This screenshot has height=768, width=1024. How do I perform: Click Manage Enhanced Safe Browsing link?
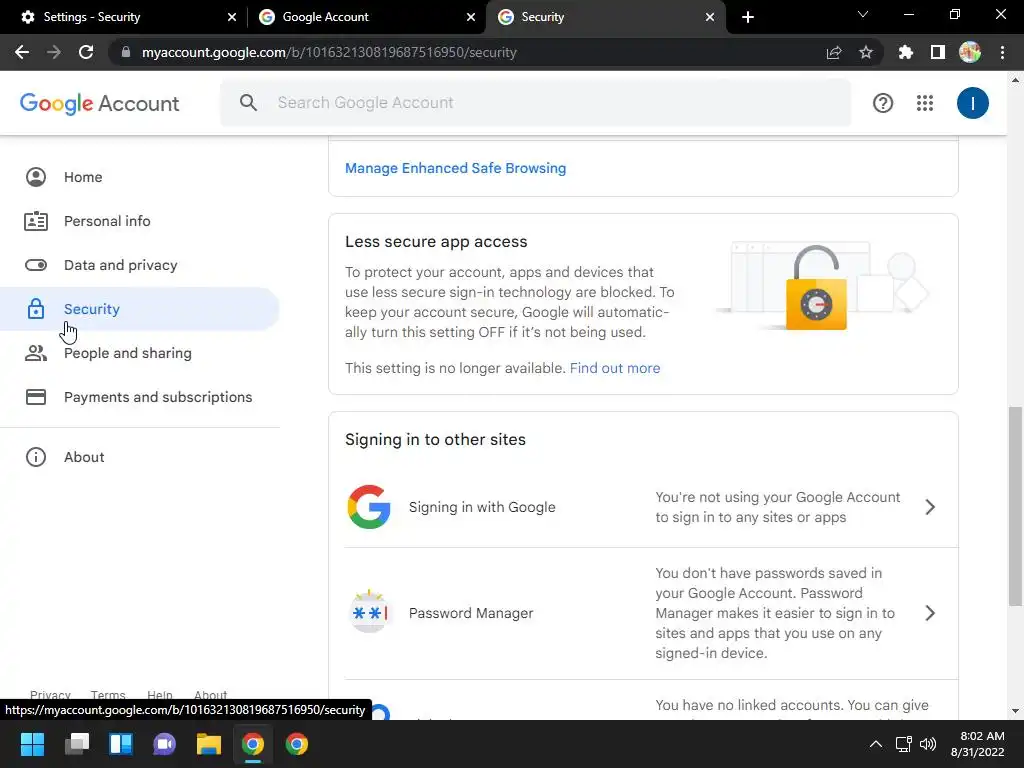pyautogui.click(x=455, y=168)
